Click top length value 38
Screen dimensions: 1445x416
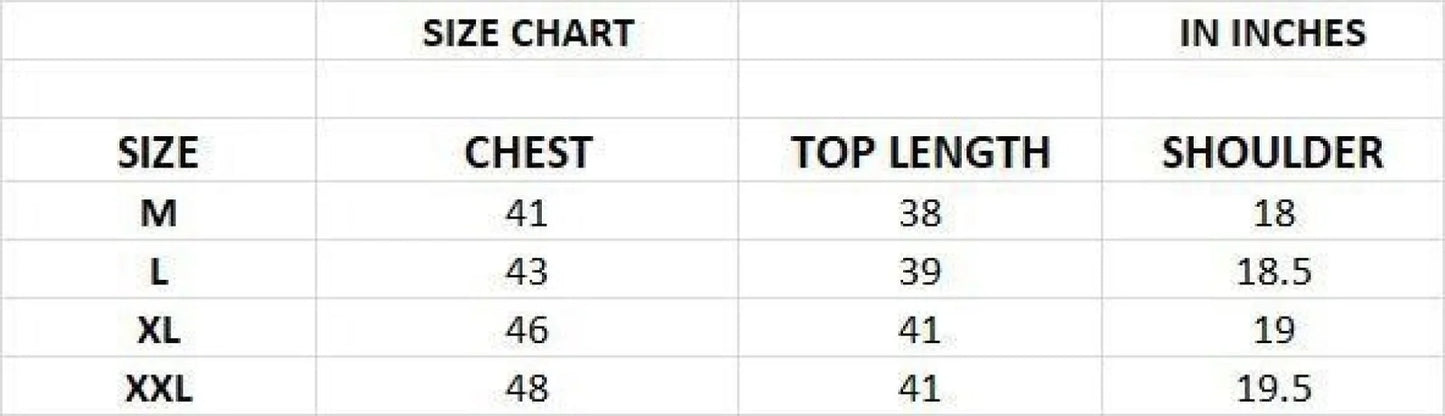click(x=920, y=213)
